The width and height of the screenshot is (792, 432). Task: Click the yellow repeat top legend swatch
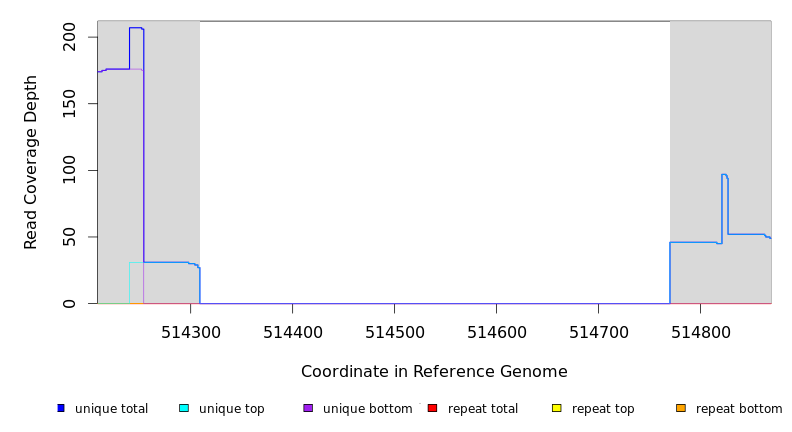(557, 408)
